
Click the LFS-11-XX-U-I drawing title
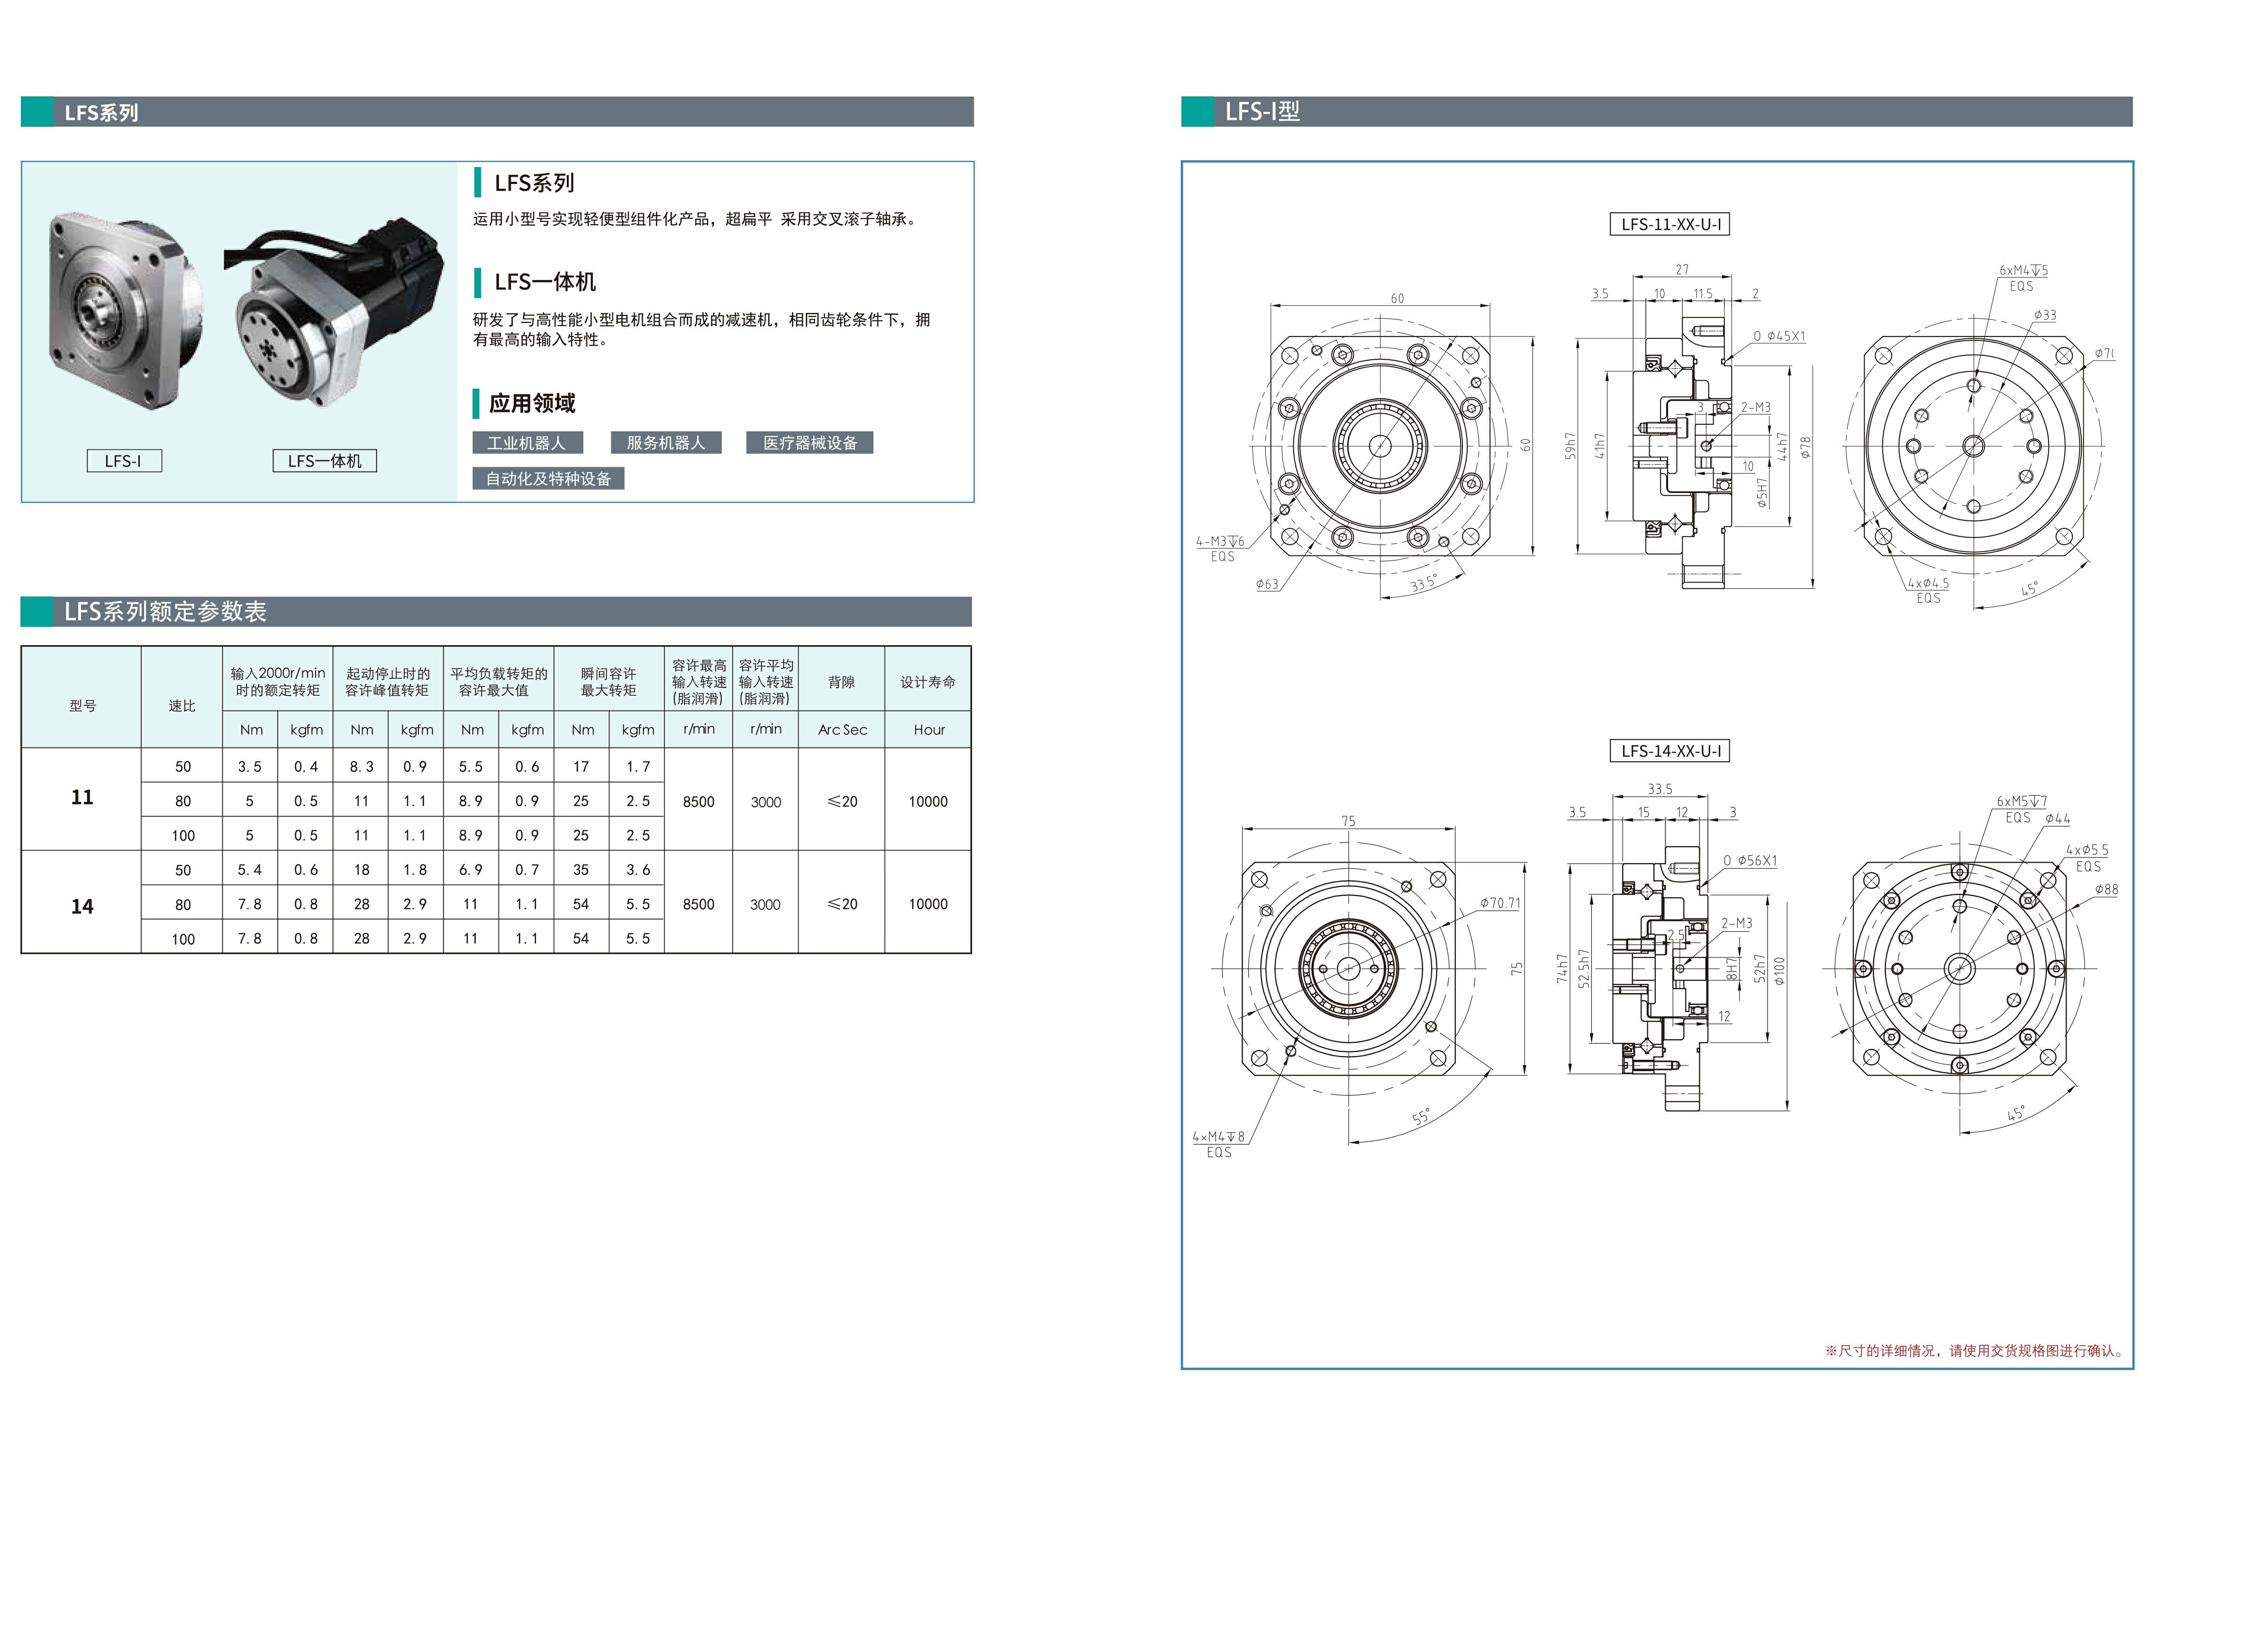1670,225
